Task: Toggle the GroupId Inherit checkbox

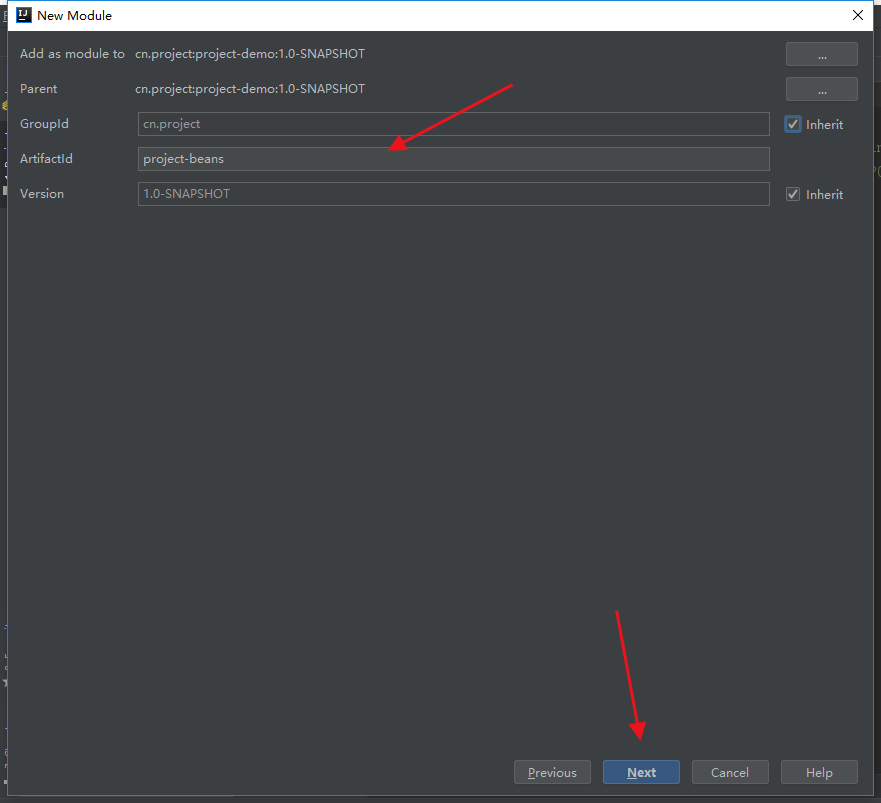Action: coord(793,124)
